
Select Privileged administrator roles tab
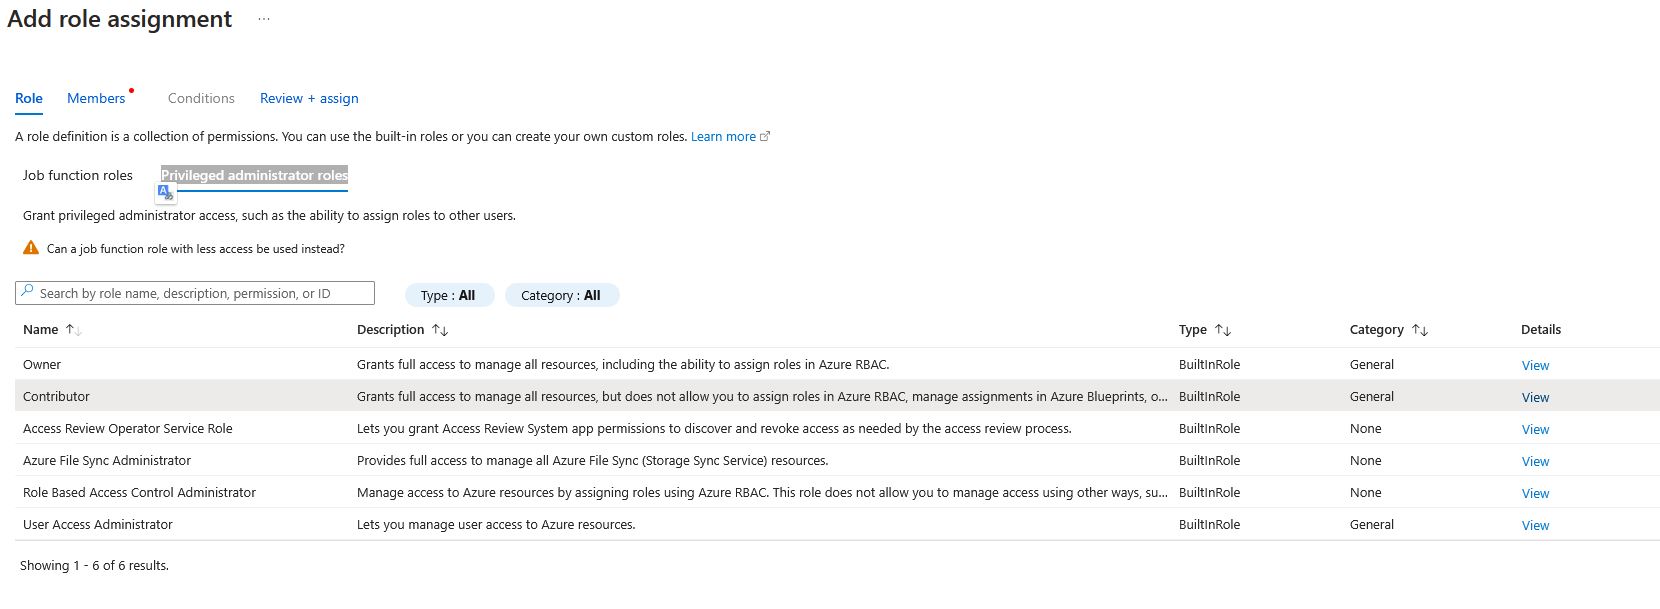(254, 175)
